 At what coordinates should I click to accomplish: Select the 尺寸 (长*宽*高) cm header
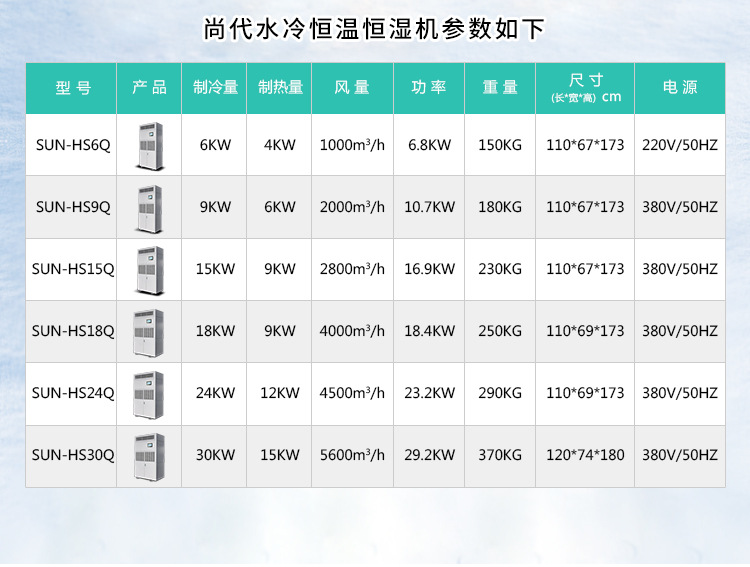tap(585, 88)
